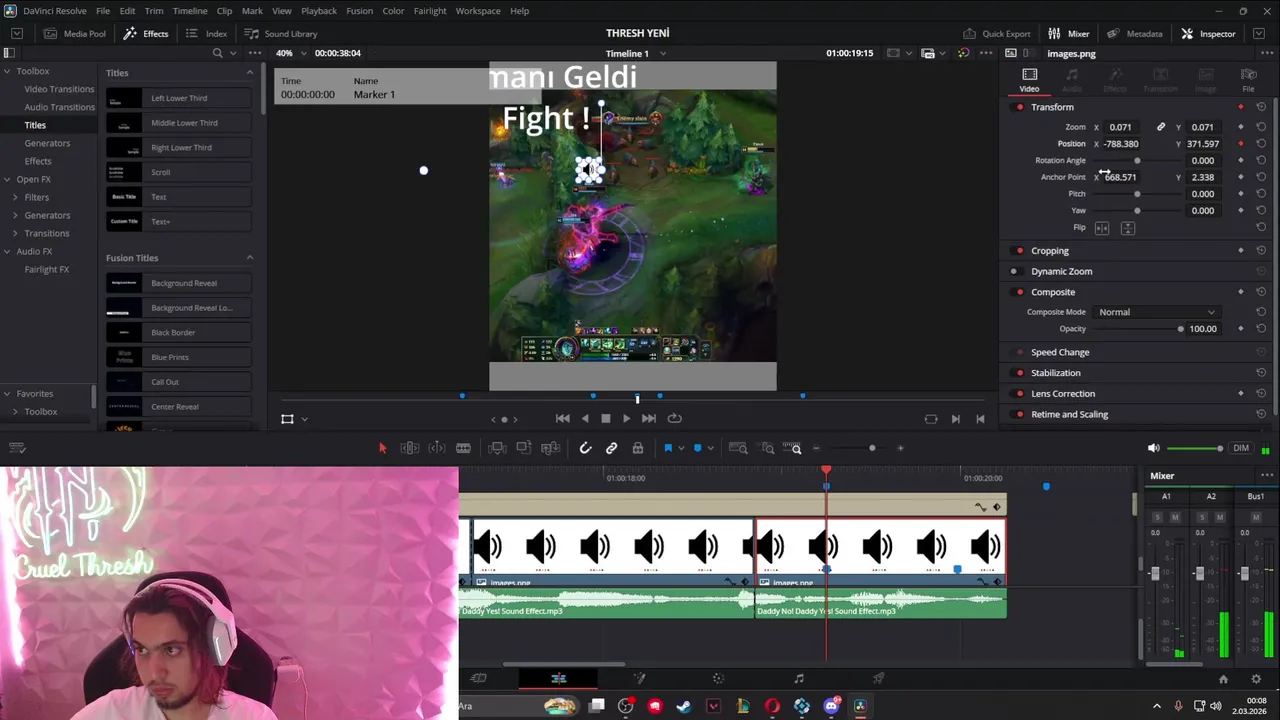Adjust the monitor volume slider
The width and height of the screenshot is (1280, 720).
click(x=1195, y=448)
